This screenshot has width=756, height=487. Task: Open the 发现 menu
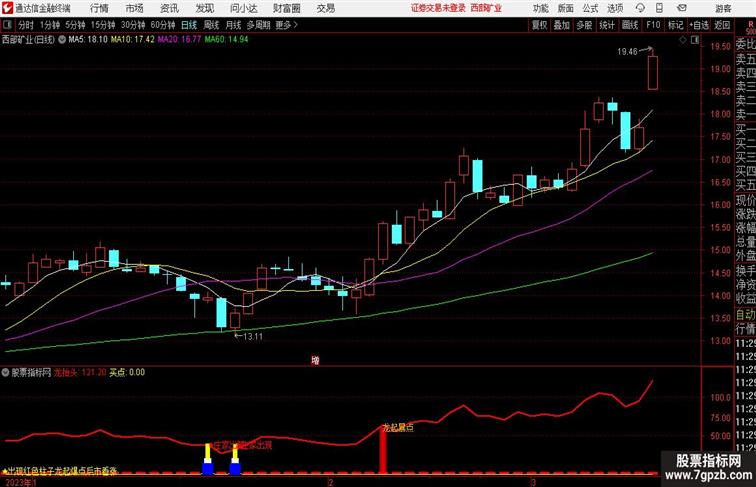204,8
